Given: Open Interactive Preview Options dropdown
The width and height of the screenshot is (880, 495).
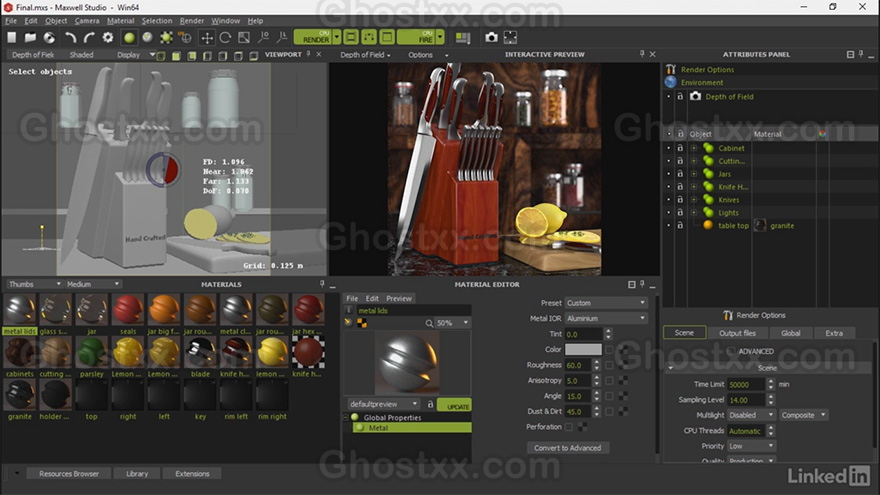Looking at the screenshot, I should (x=428, y=55).
